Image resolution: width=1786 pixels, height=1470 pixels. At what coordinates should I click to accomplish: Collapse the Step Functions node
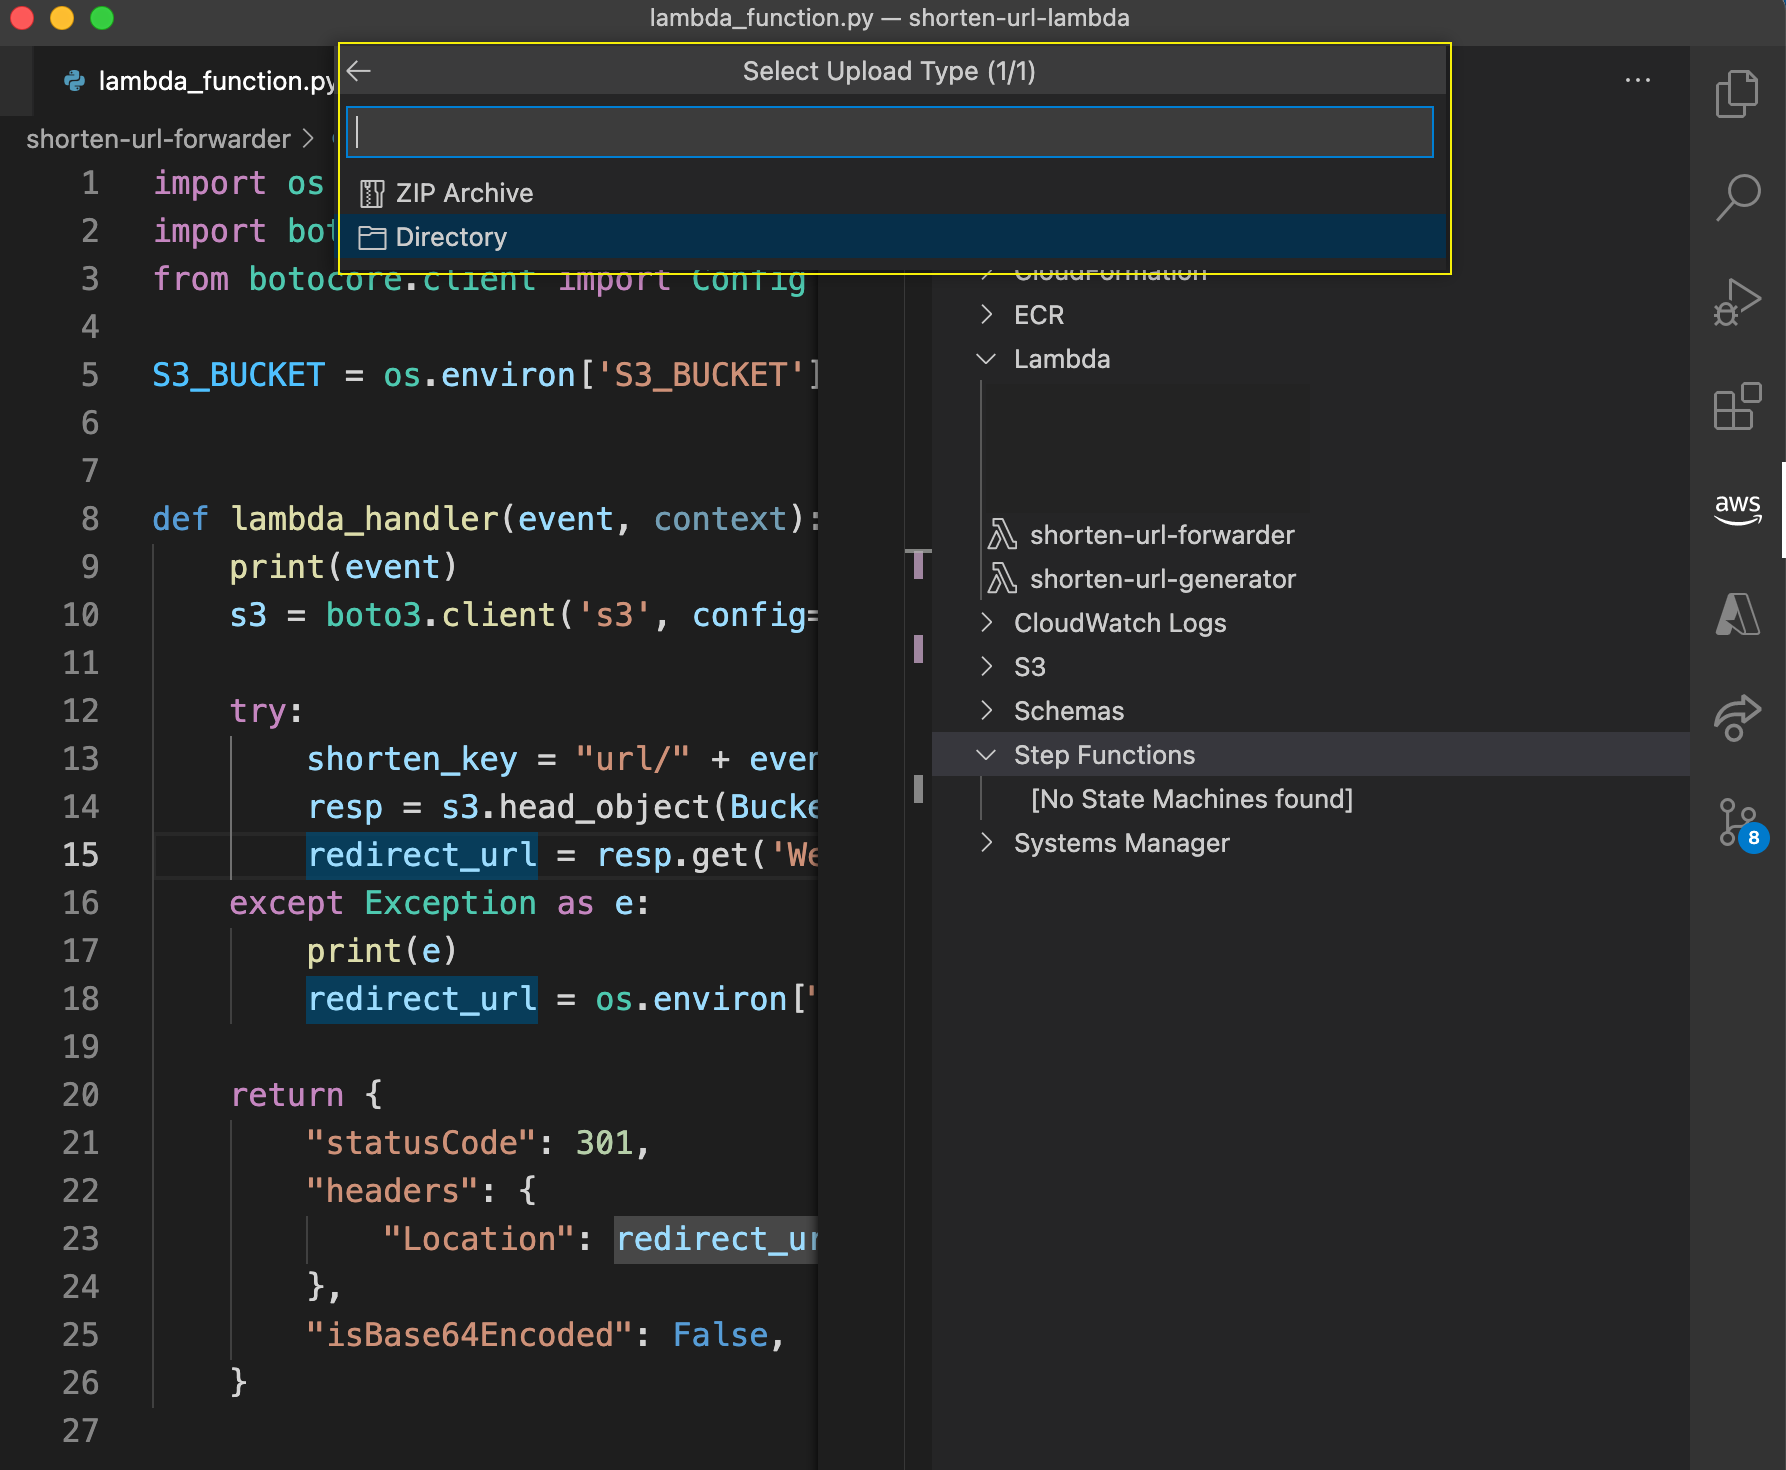click(x=986, y=755)
